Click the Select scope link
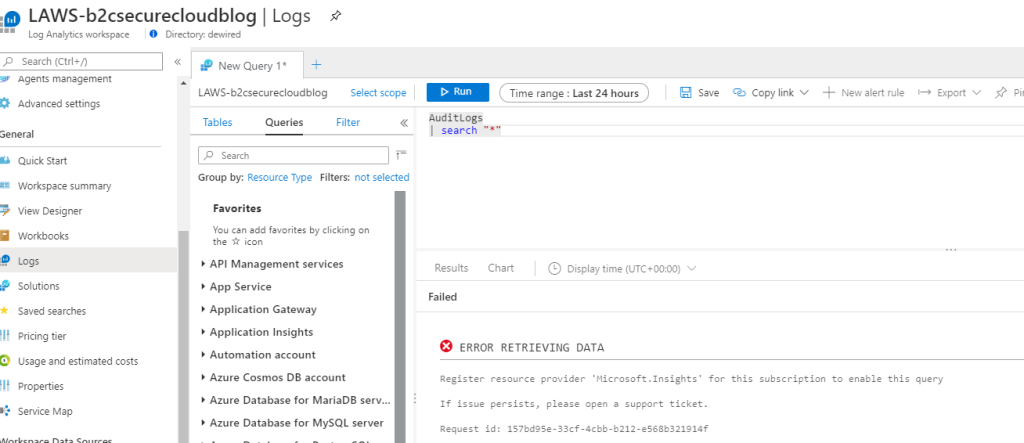The image size is (1024, 443). (378, 93)
